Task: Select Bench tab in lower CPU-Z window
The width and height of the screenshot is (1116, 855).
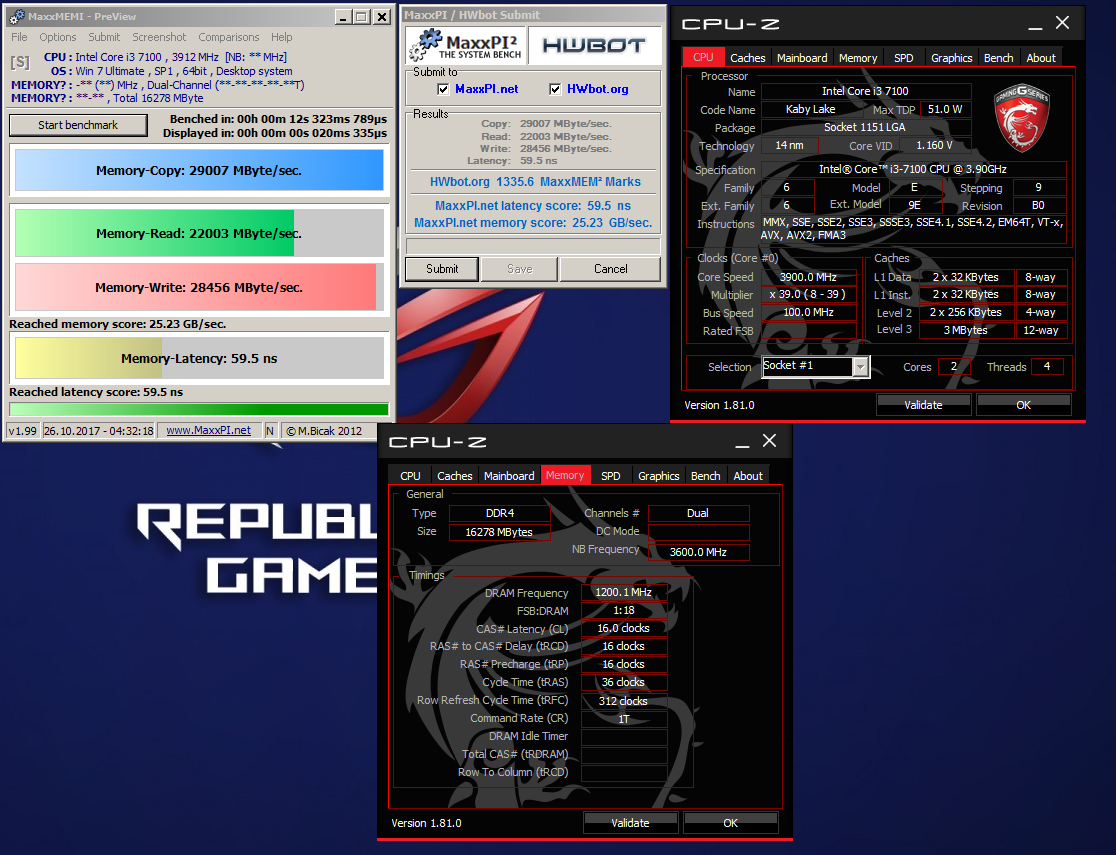Action: tap(705, 476)
